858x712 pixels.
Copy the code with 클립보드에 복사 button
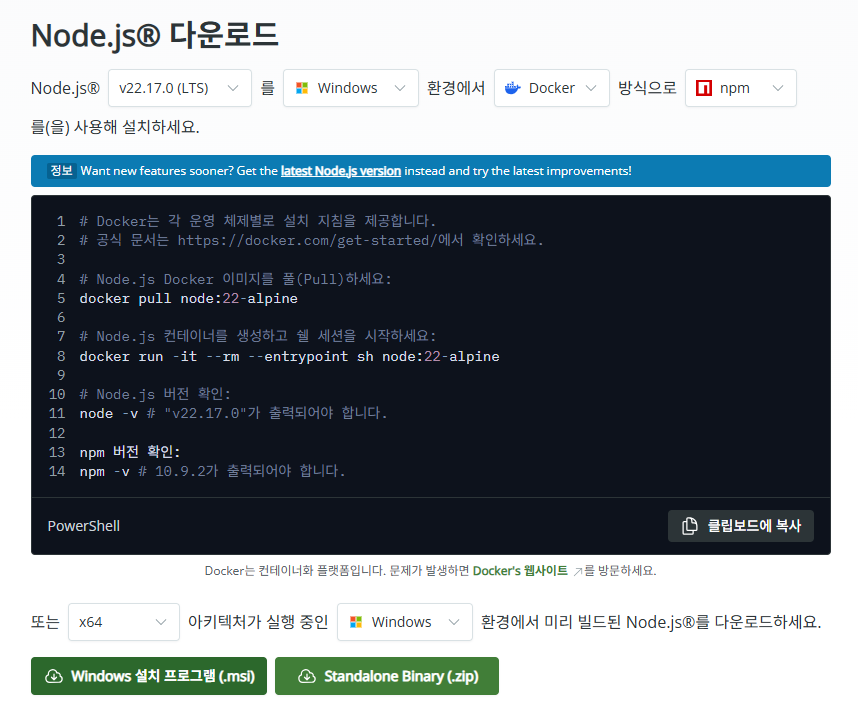[x=740, y=526]
